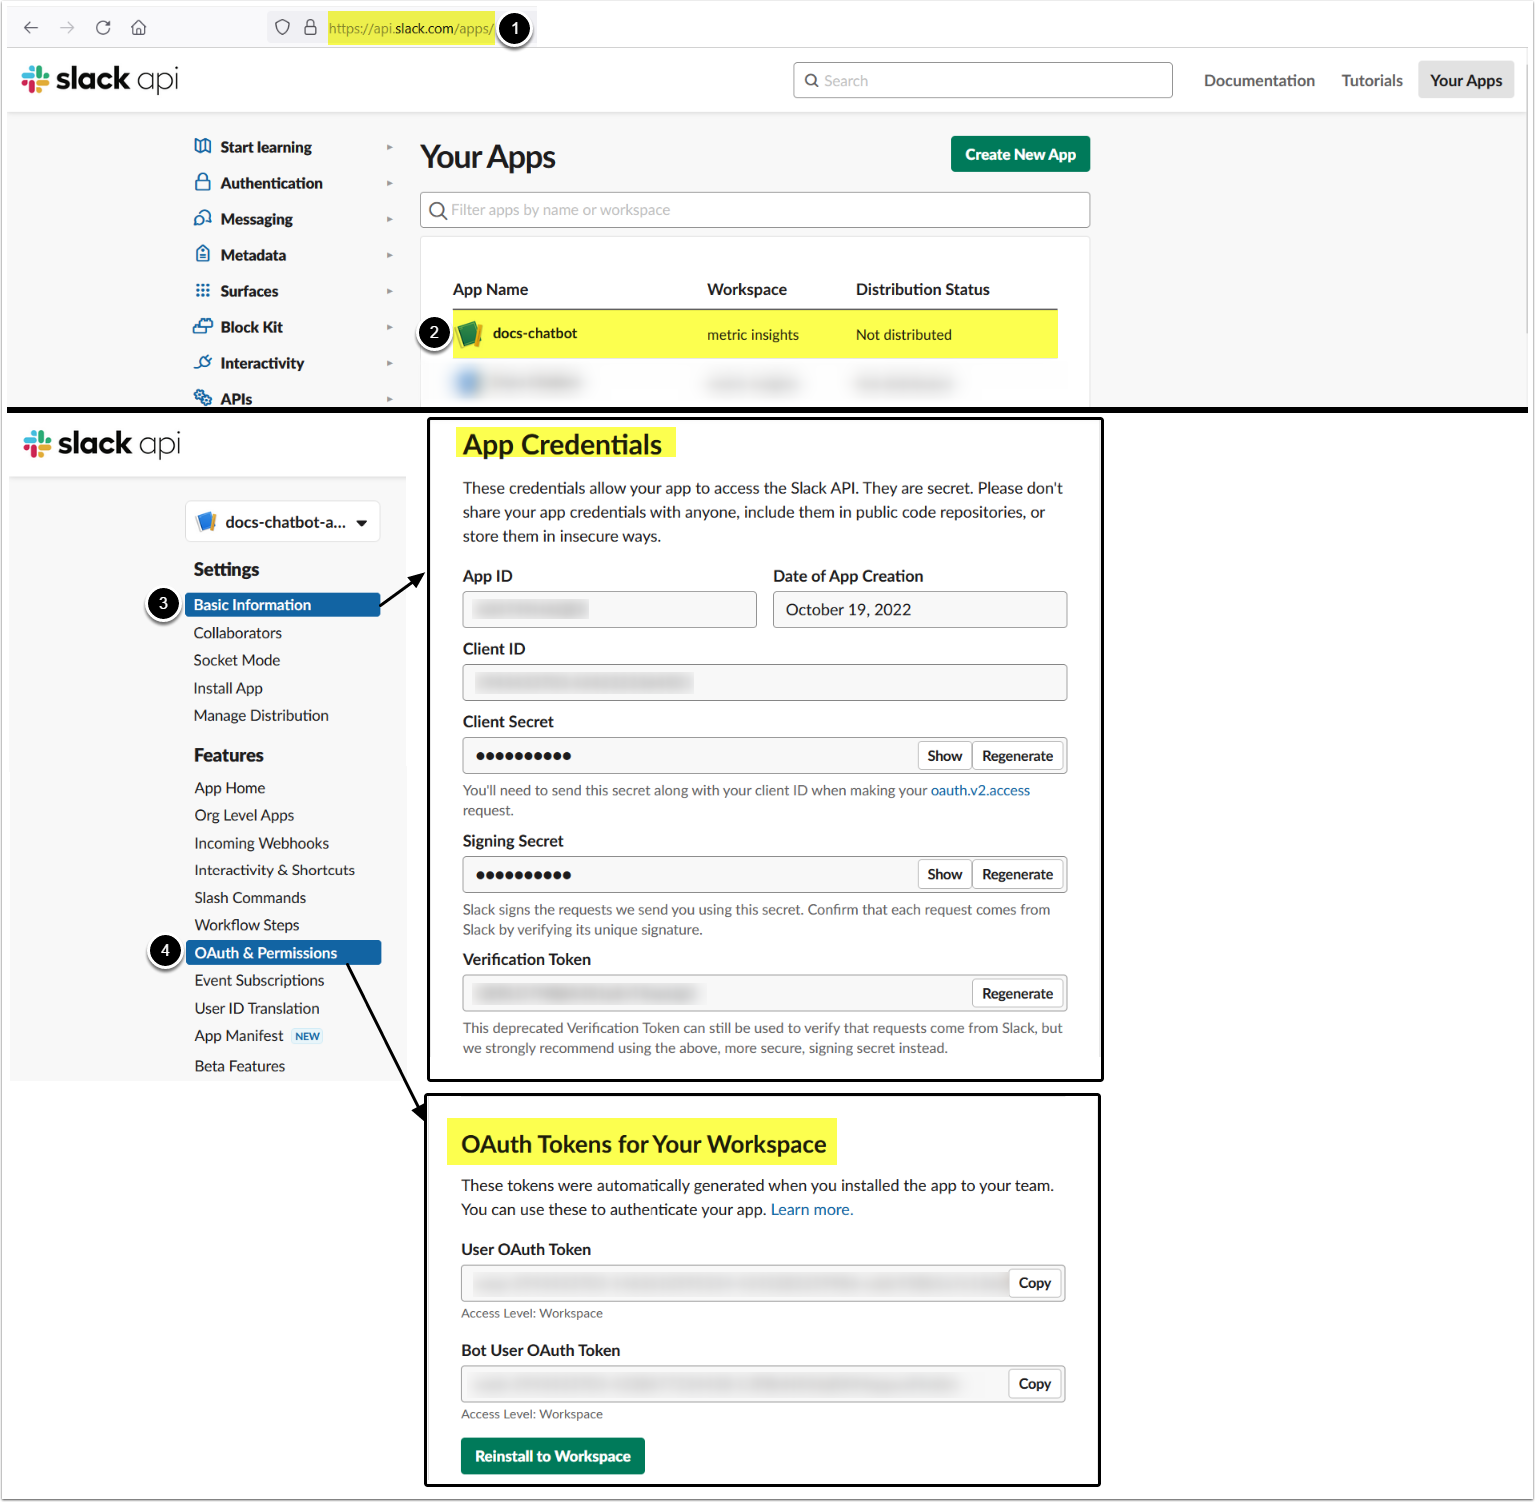Open the shield tracking protection icon
This screenshot has width=1535, height=1502.
tap(283, 28)
